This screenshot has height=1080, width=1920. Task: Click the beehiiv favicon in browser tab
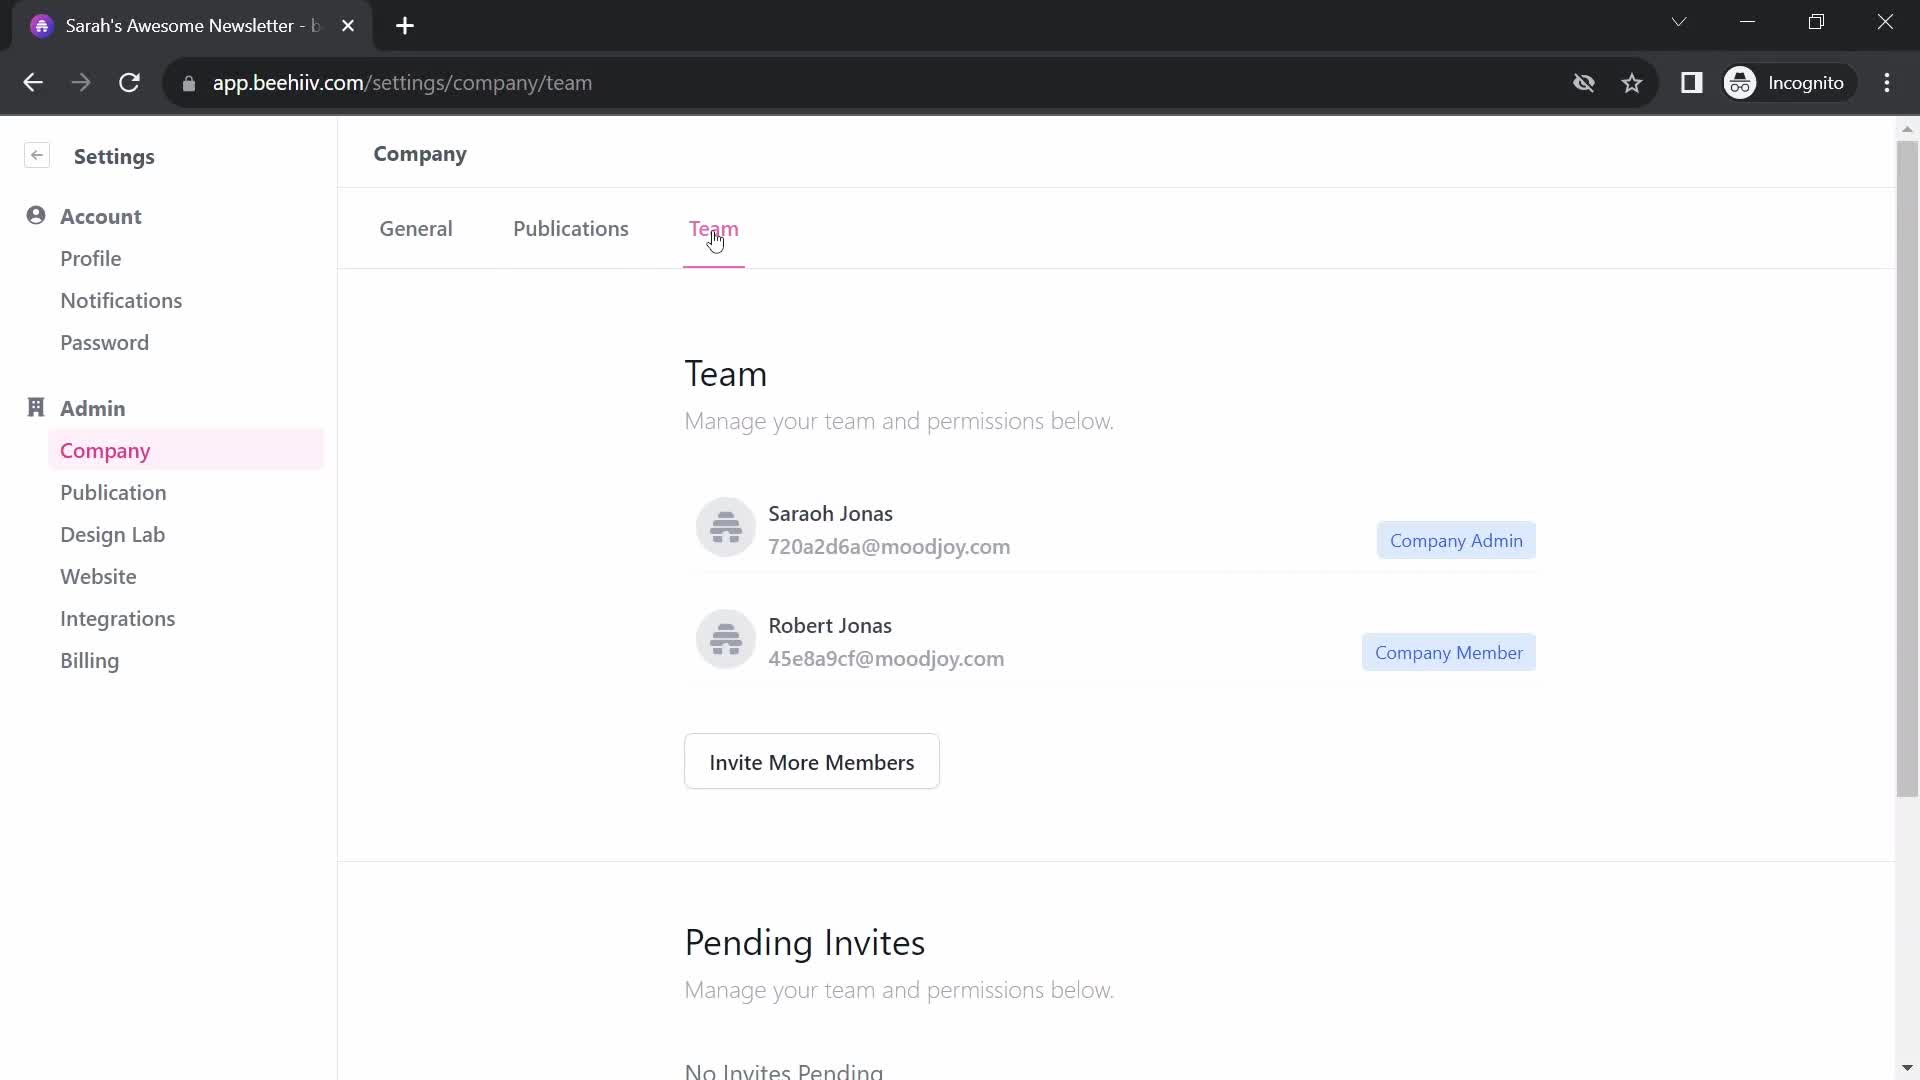pos(41,26)
